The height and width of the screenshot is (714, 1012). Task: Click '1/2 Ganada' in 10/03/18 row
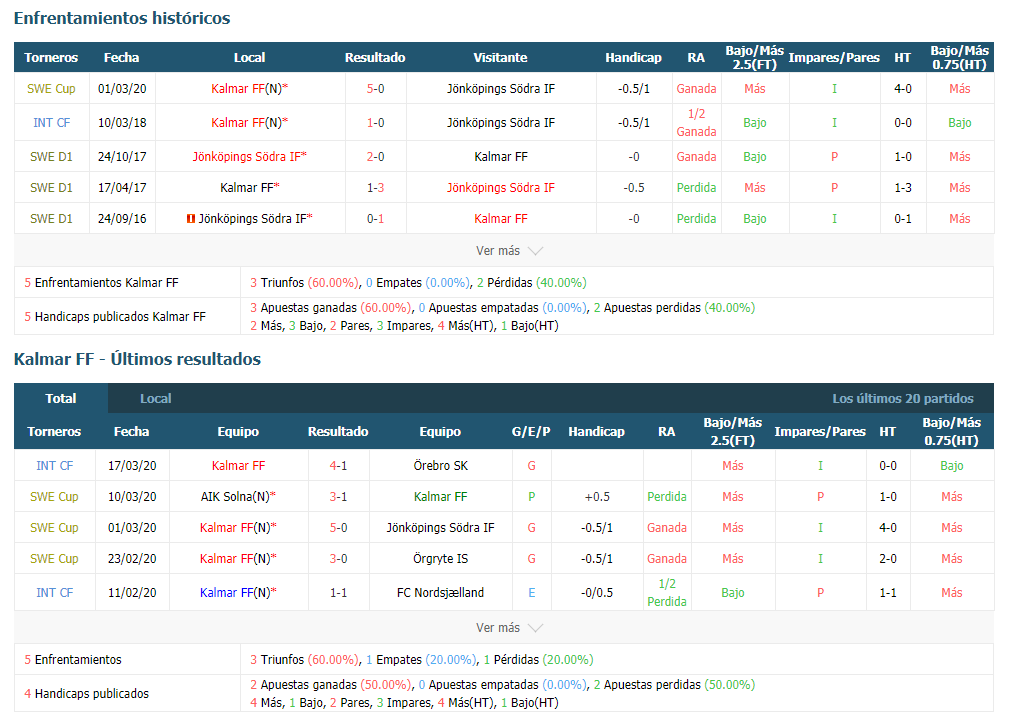pyautogui.click(x=696, y=123)
